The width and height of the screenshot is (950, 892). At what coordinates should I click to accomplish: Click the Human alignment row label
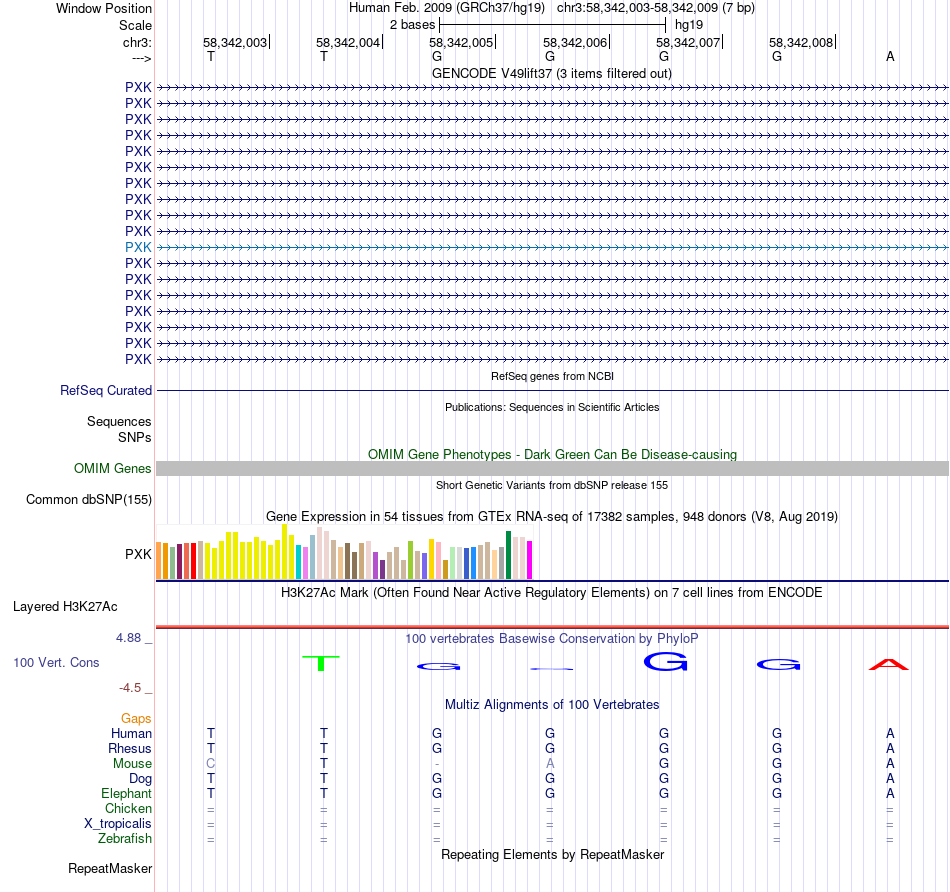click(x=131, y=734)
